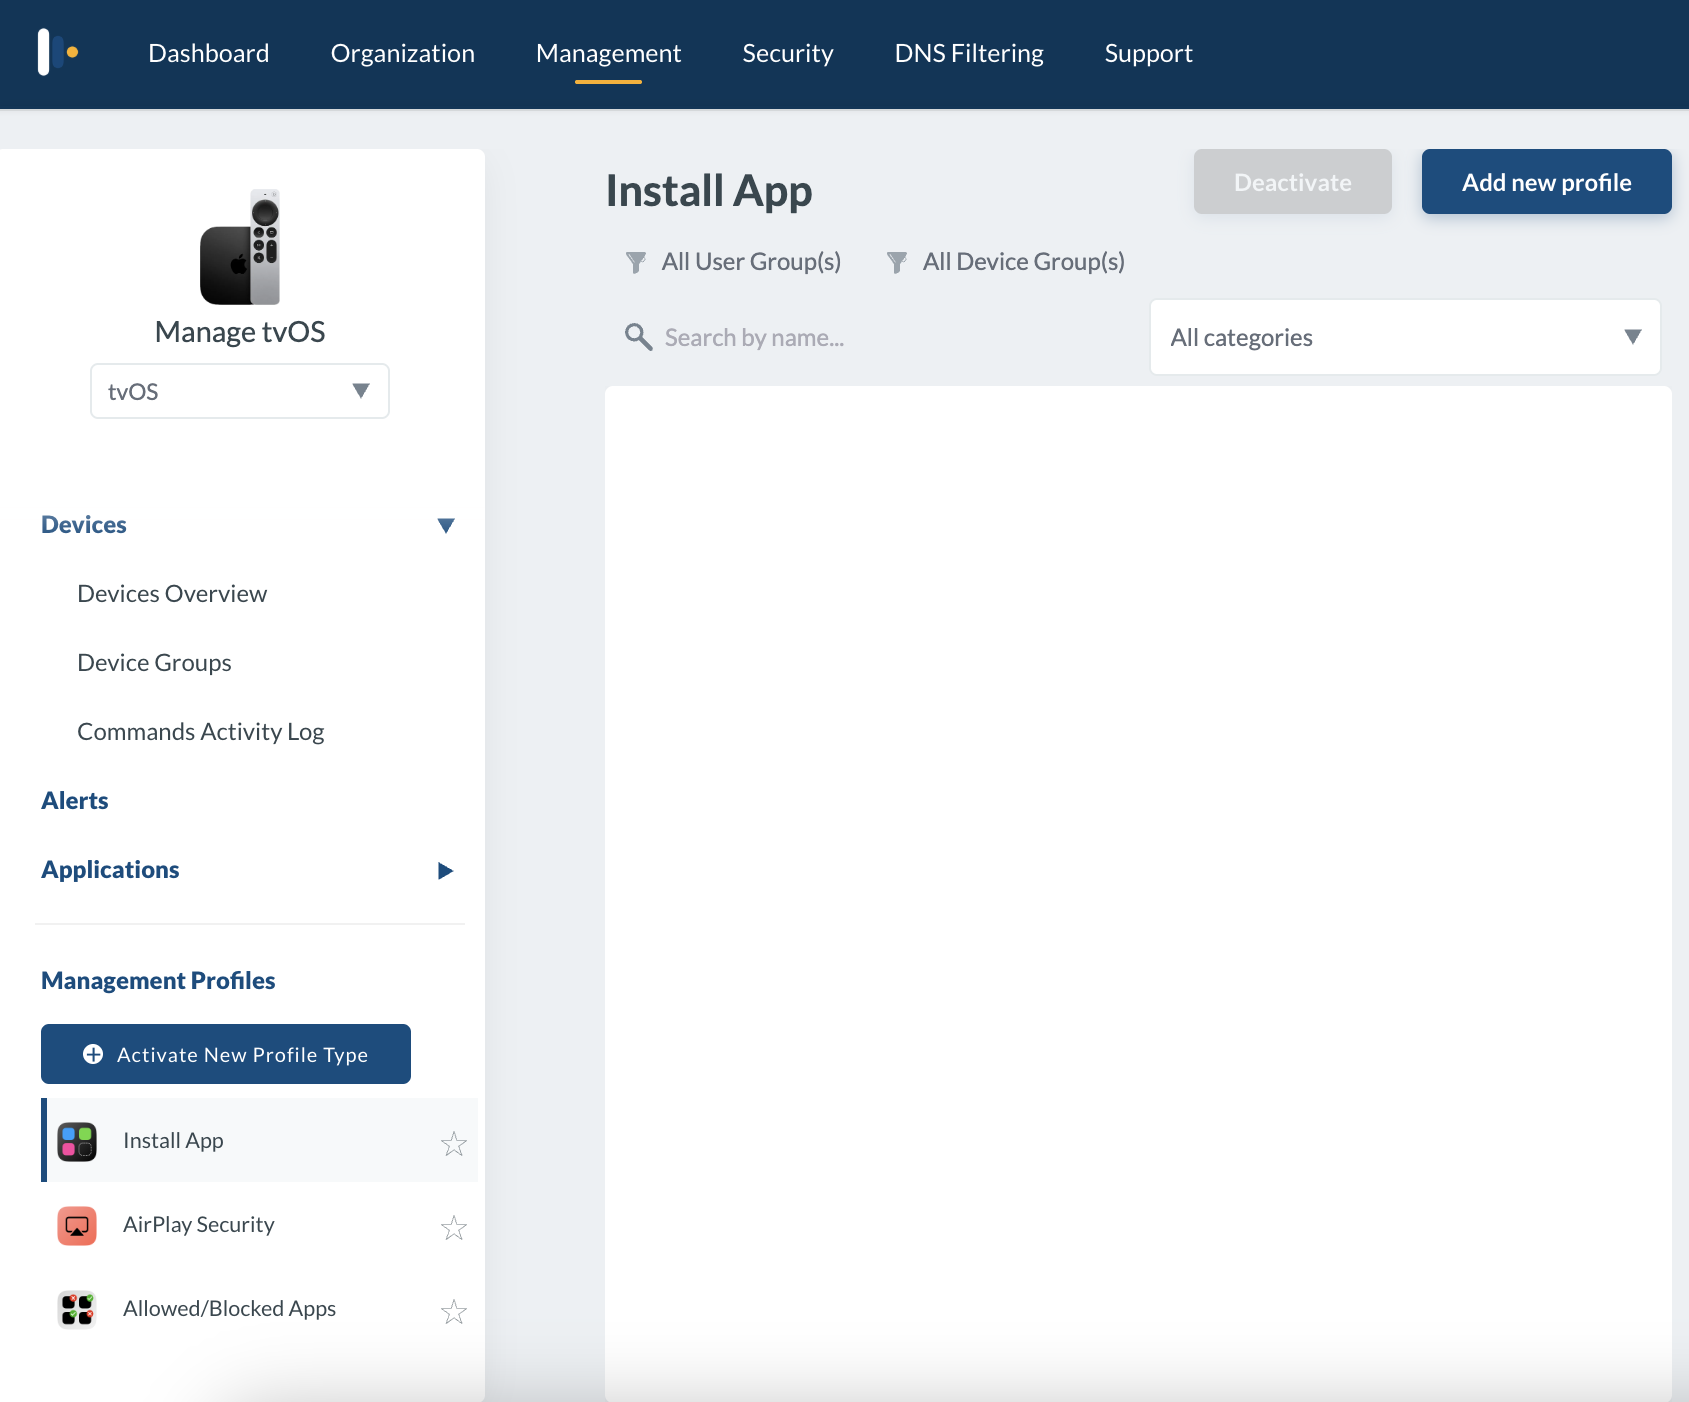Open Commands Activity Log
The image size is (1689, 1402).
(x=201, y=732)
